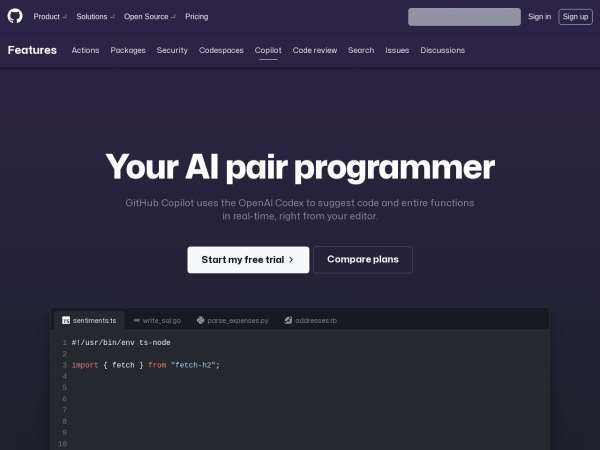This screenshot has height=450, width=600.
Task: Click the Python icon on parse_expenses.py
Action: [x=201, y=320]
